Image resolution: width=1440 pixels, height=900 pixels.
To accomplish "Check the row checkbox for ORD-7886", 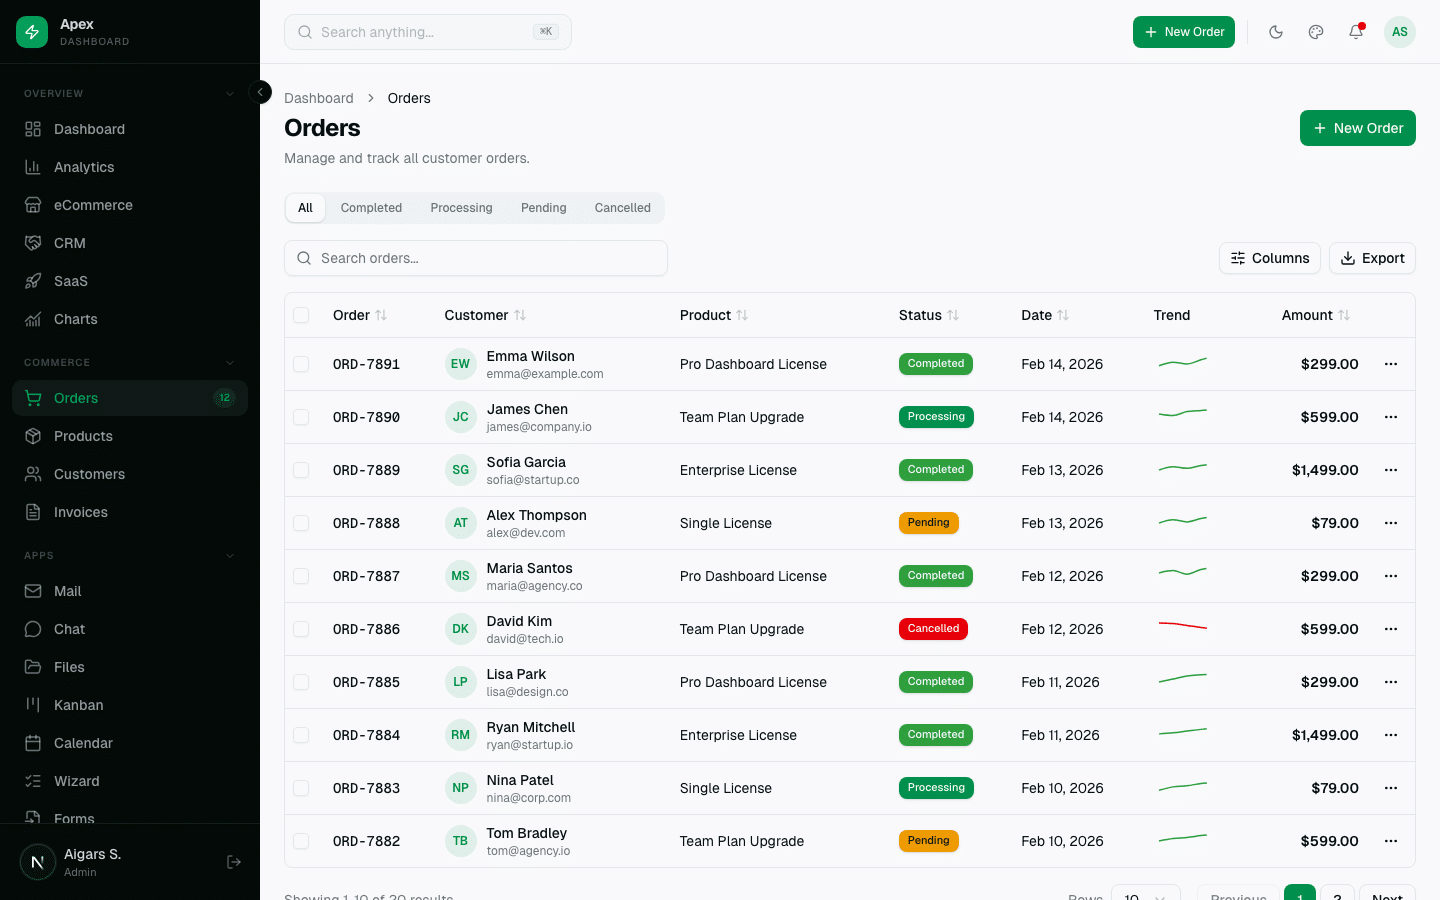I will [x=301, y=629].
